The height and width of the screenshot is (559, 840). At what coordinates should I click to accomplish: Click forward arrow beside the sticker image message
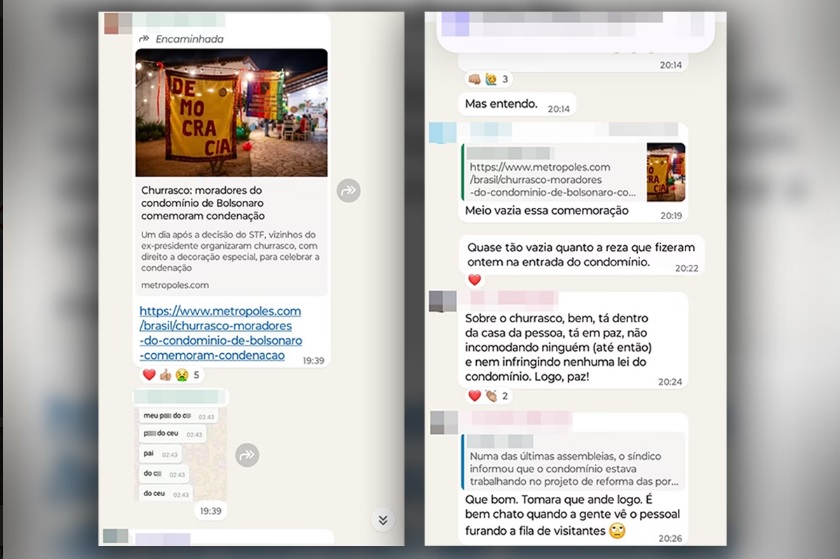tap(247, 455)
